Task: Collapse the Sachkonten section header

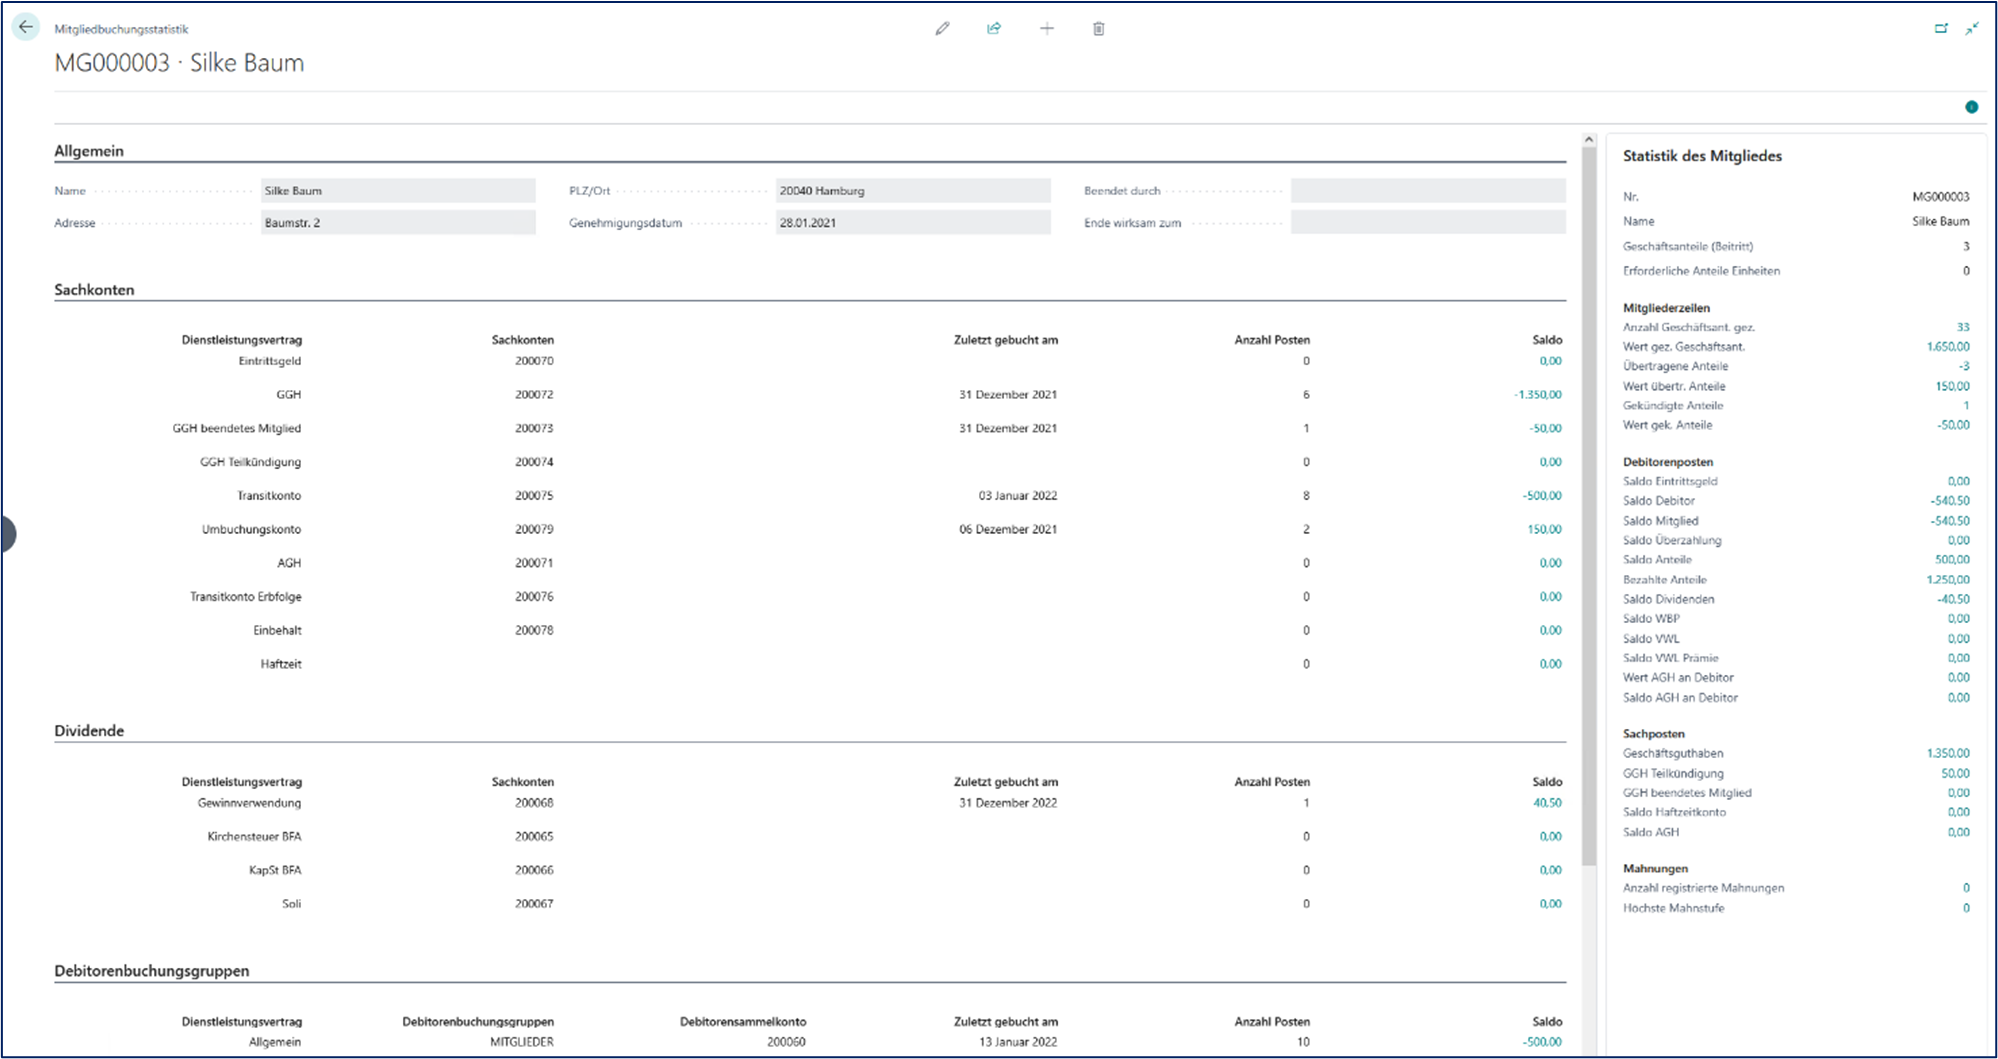Action: click(94, 290)
